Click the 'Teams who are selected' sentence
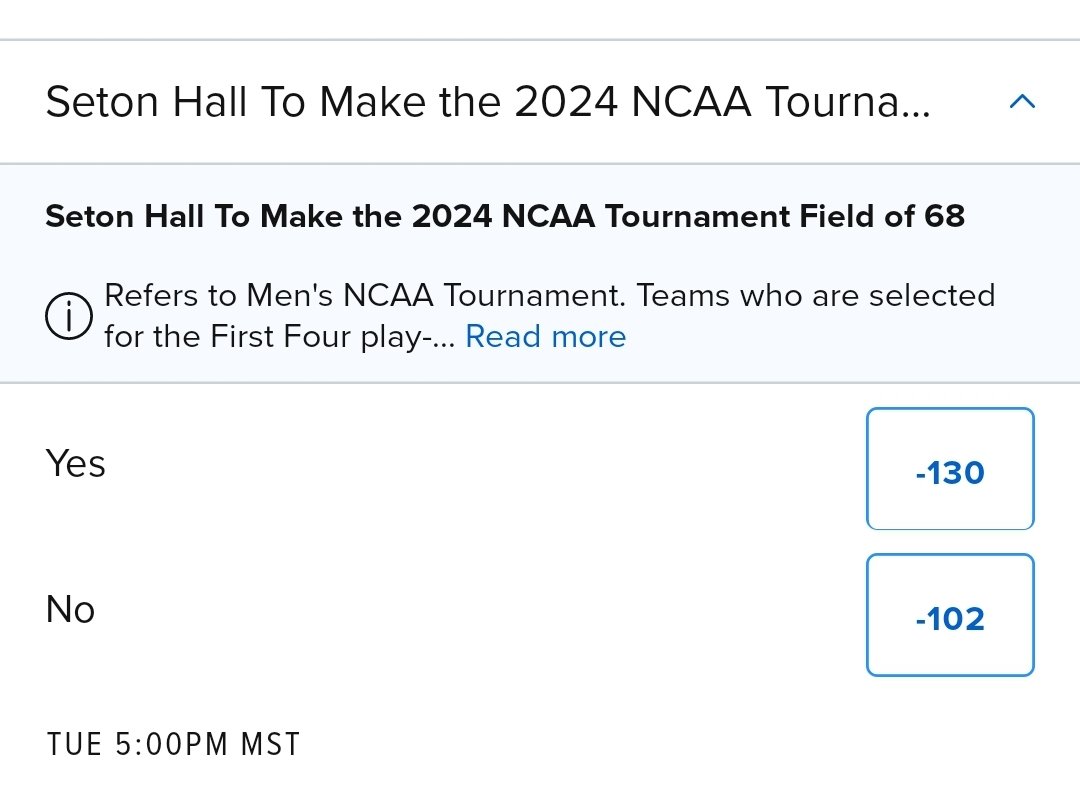This screenshot has width=1080, height=785. click(x=815, y=296)
